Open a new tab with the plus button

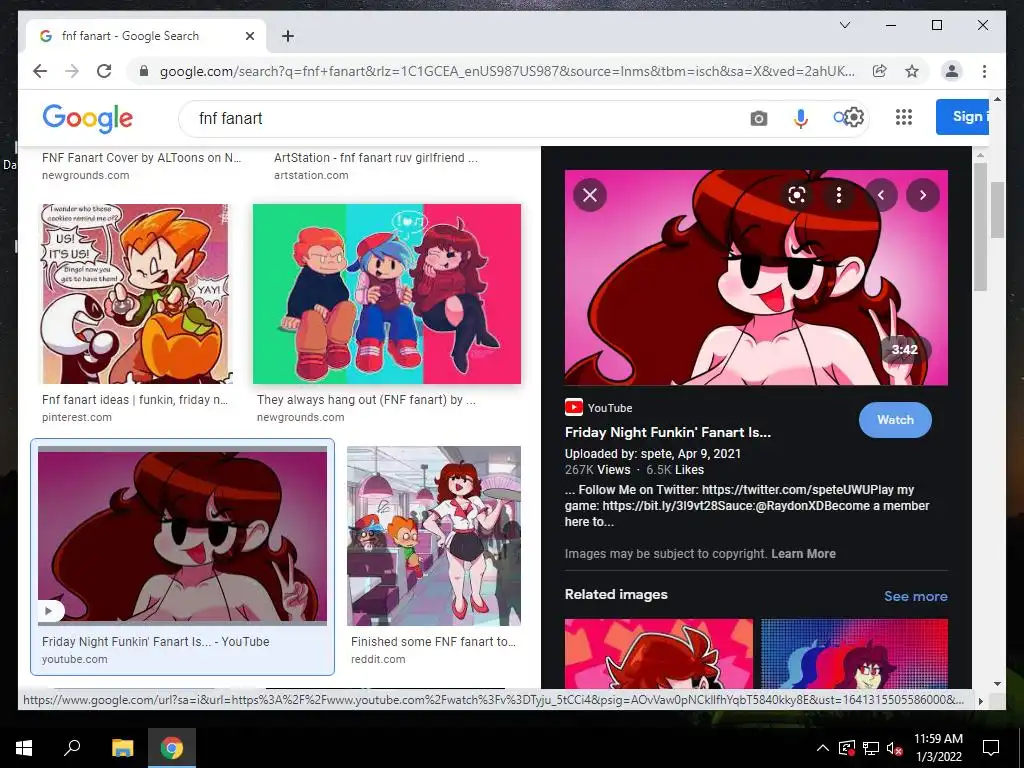click(288, 36)
